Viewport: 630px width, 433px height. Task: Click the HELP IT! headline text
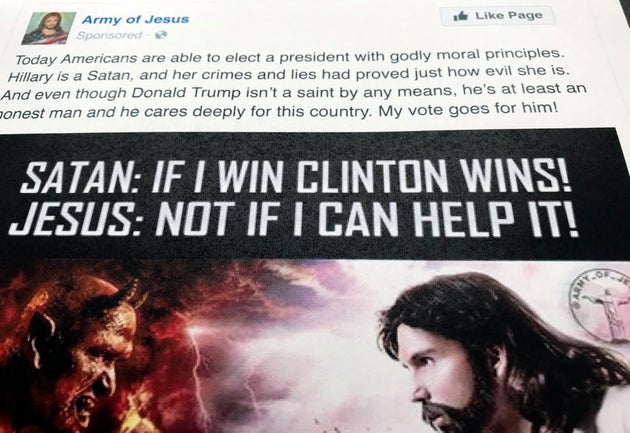496,219
